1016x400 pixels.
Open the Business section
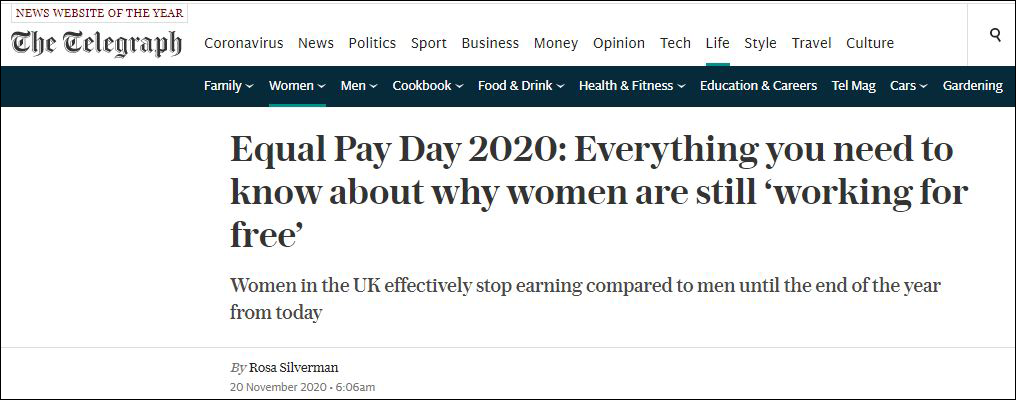490,43
